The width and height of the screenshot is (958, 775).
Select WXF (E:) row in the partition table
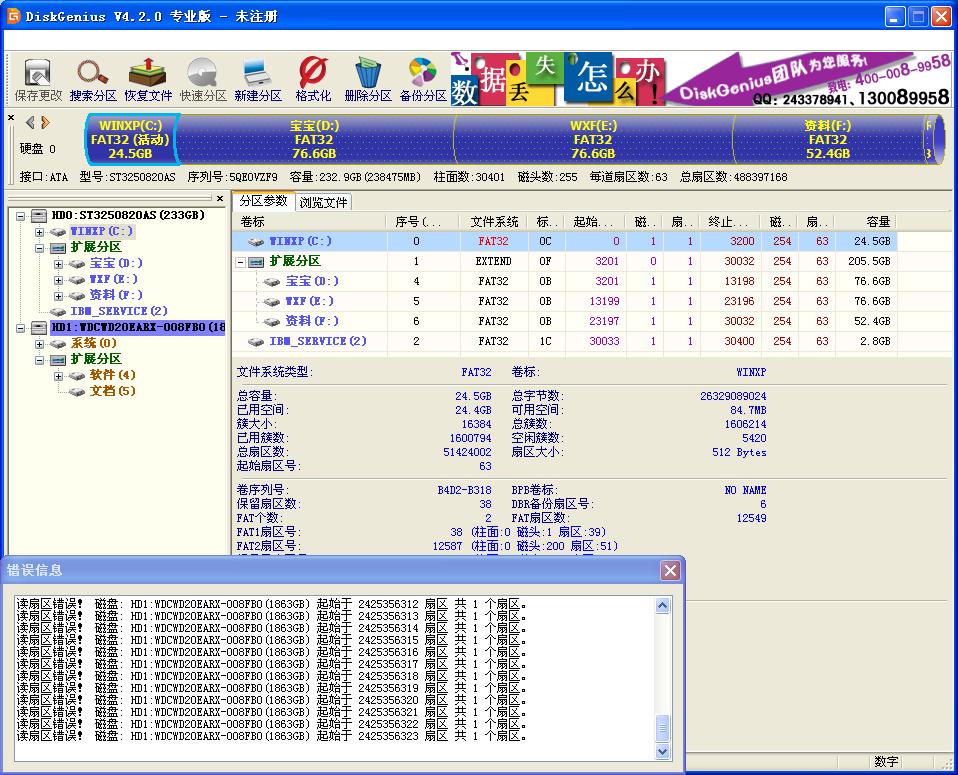tap(565, 301)
